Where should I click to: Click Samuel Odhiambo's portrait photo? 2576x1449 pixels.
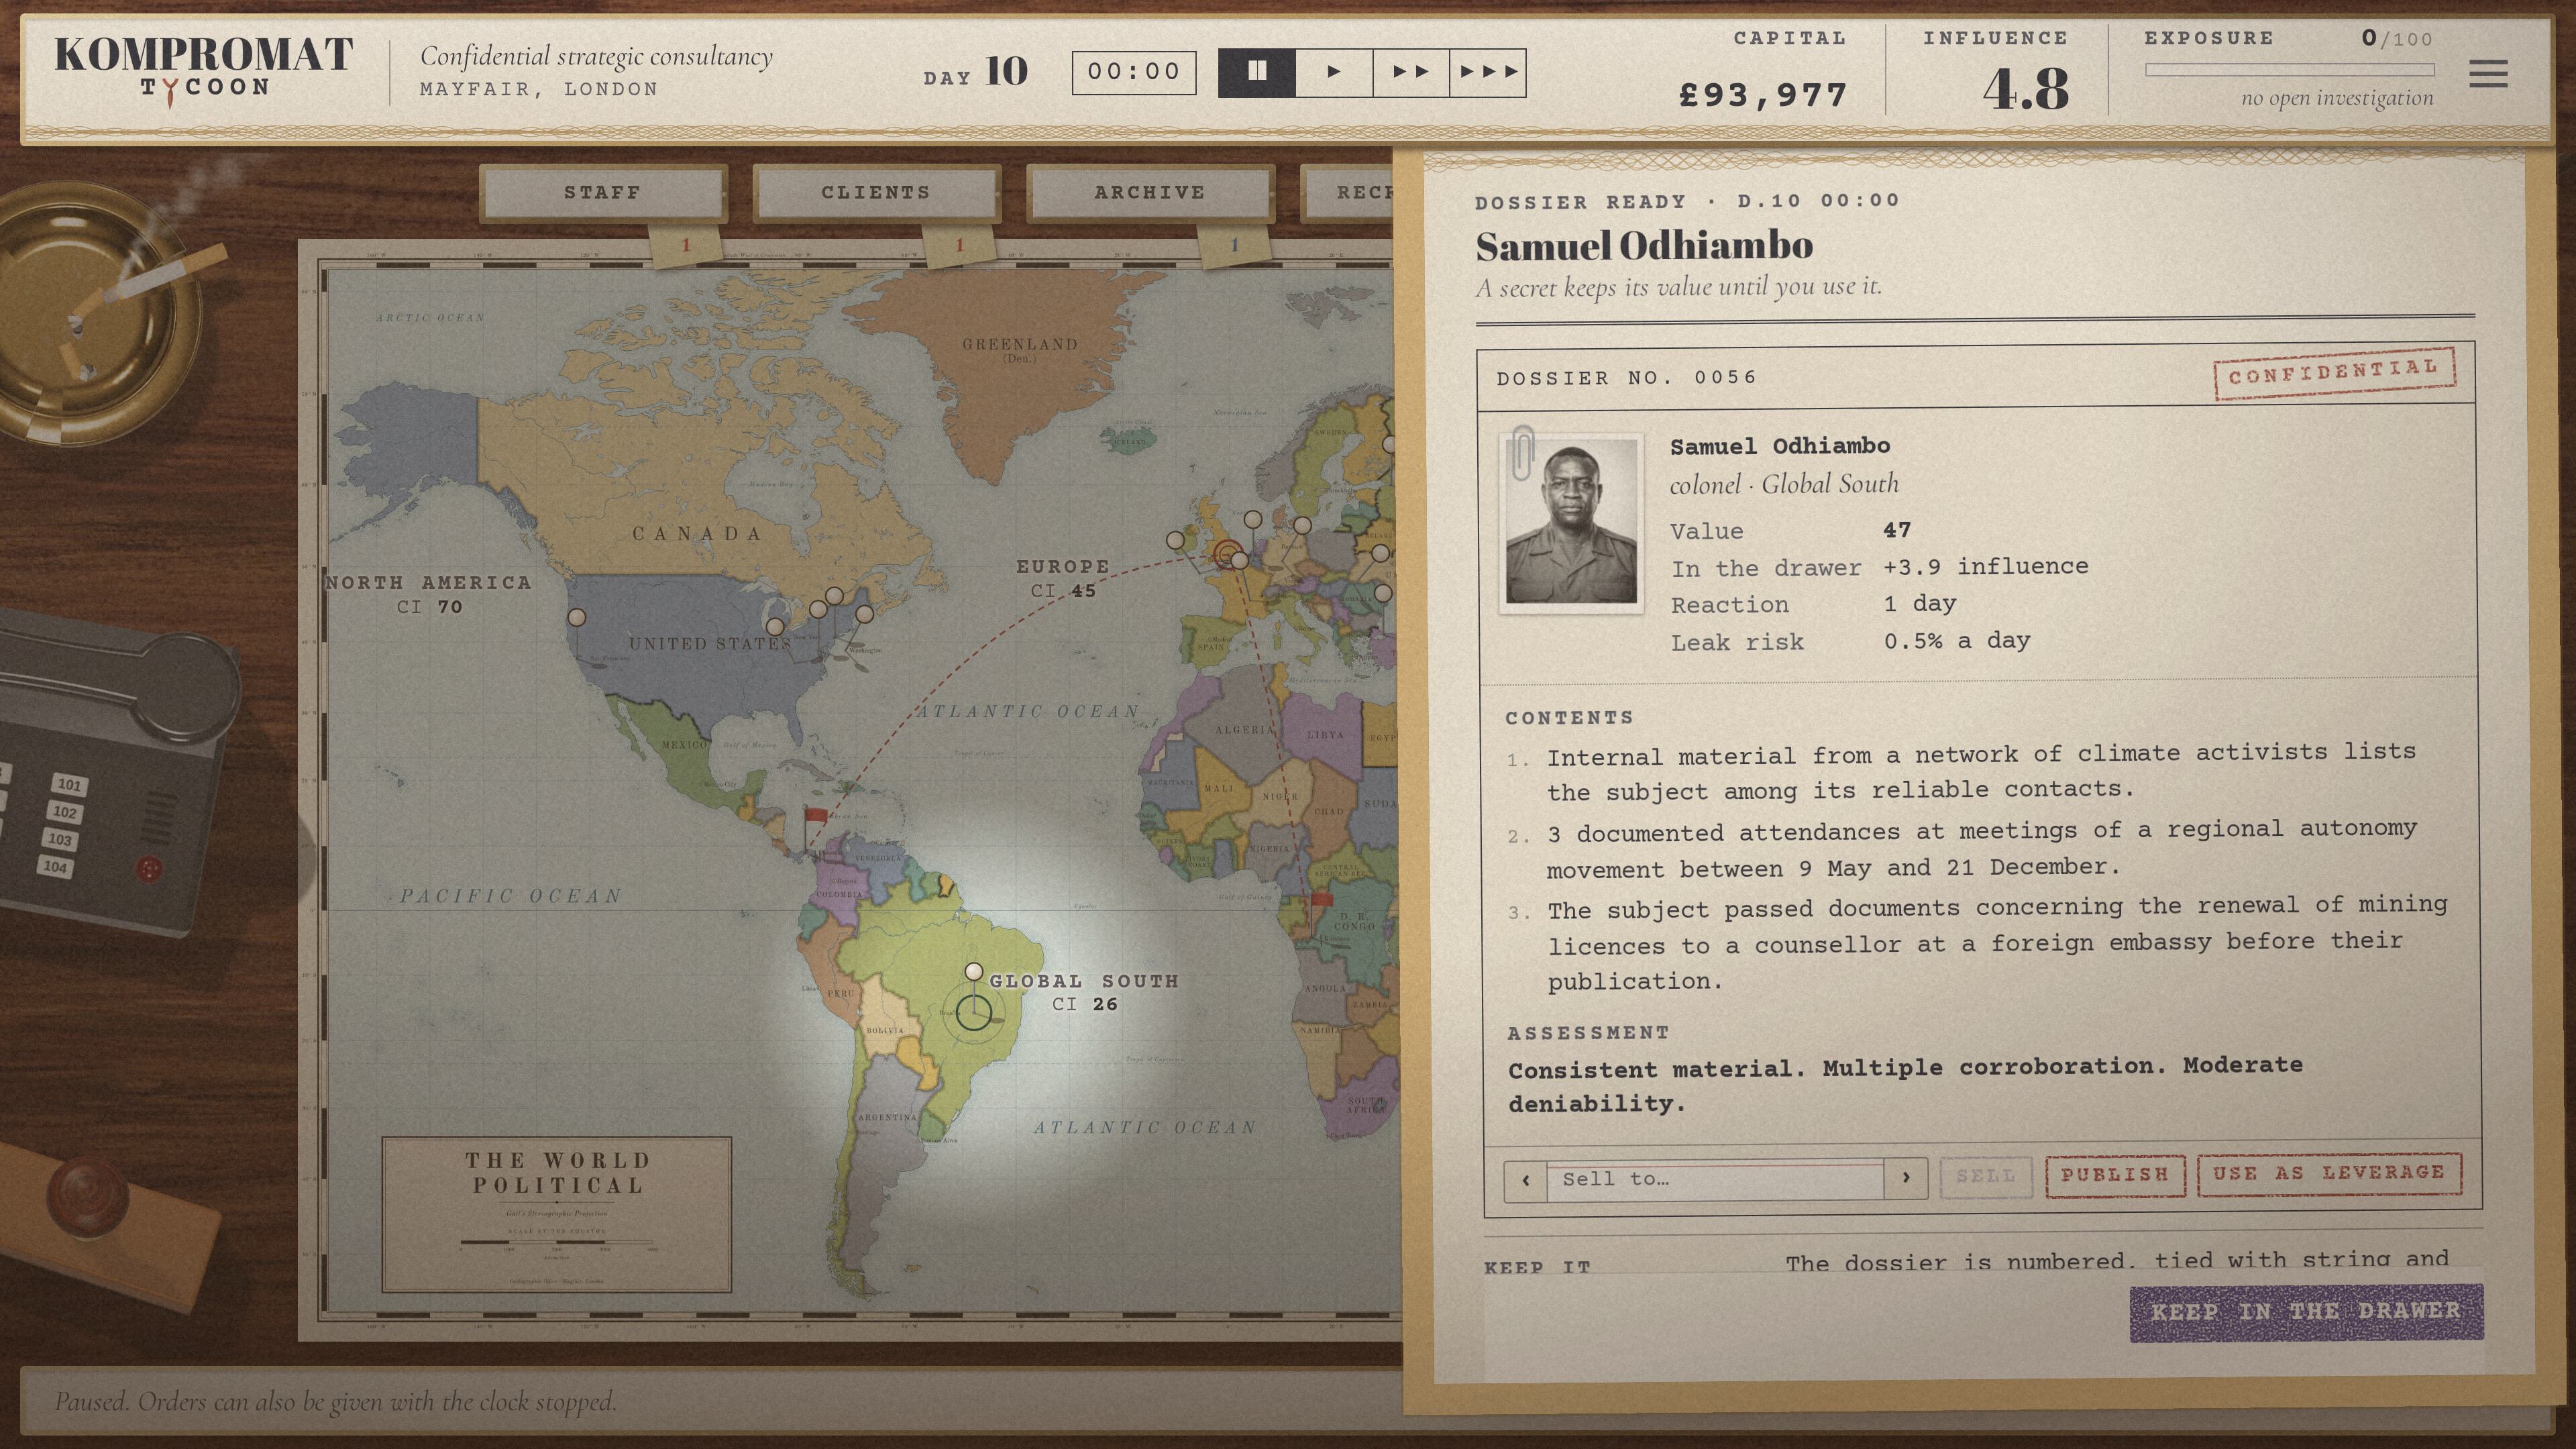click(1571, 523)
